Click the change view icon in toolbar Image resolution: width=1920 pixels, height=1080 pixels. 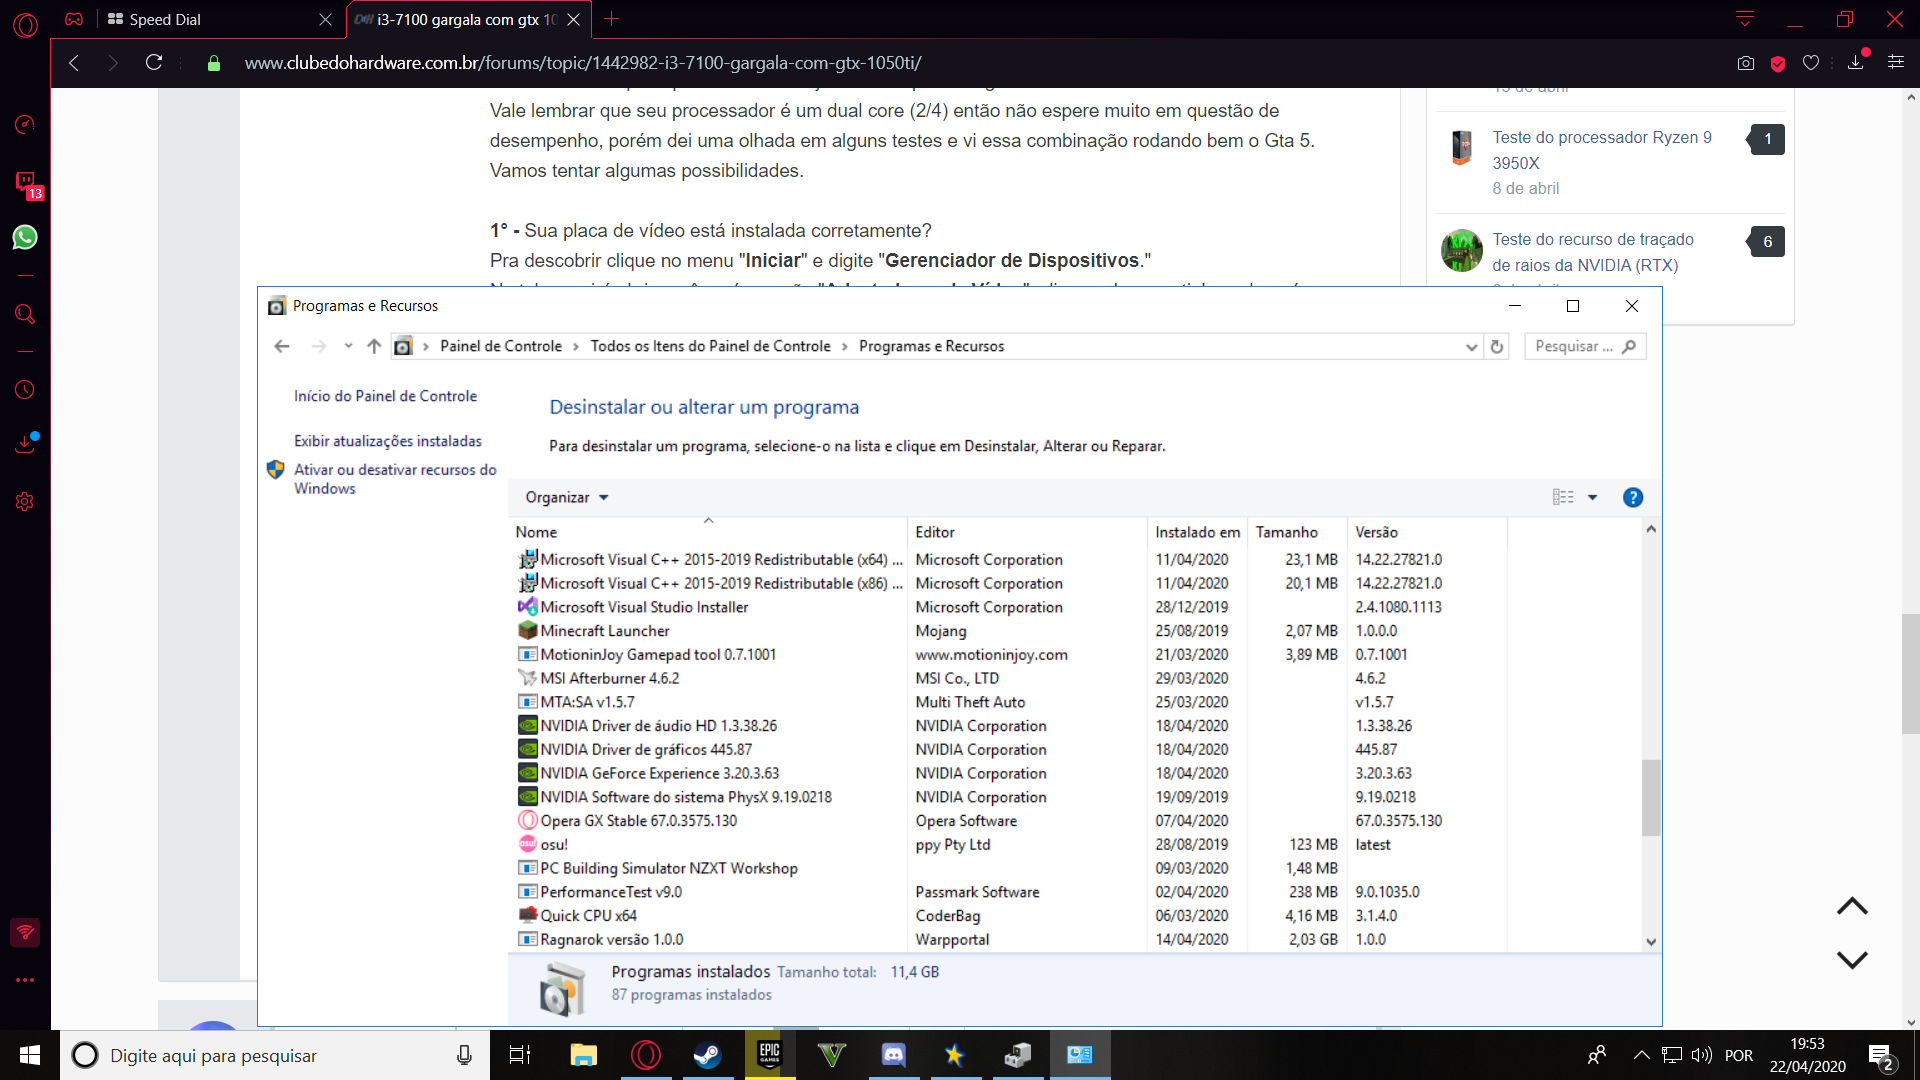tap(1563, 497)
